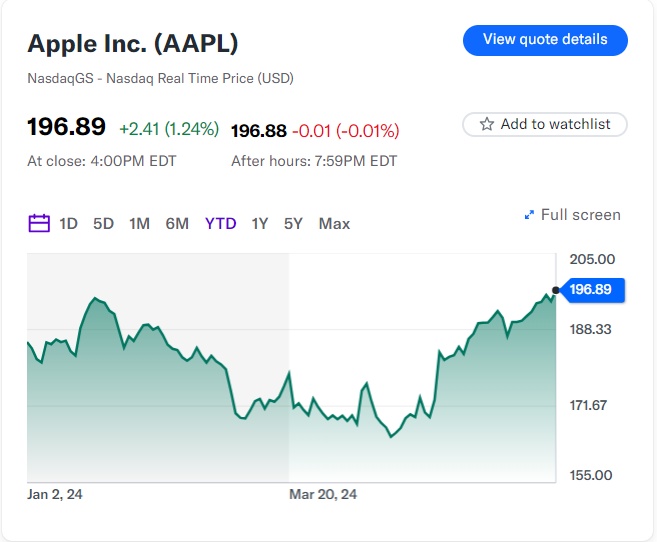
Task: Click the black dot at chart's latest price
Action: click(x=556, y=290)
